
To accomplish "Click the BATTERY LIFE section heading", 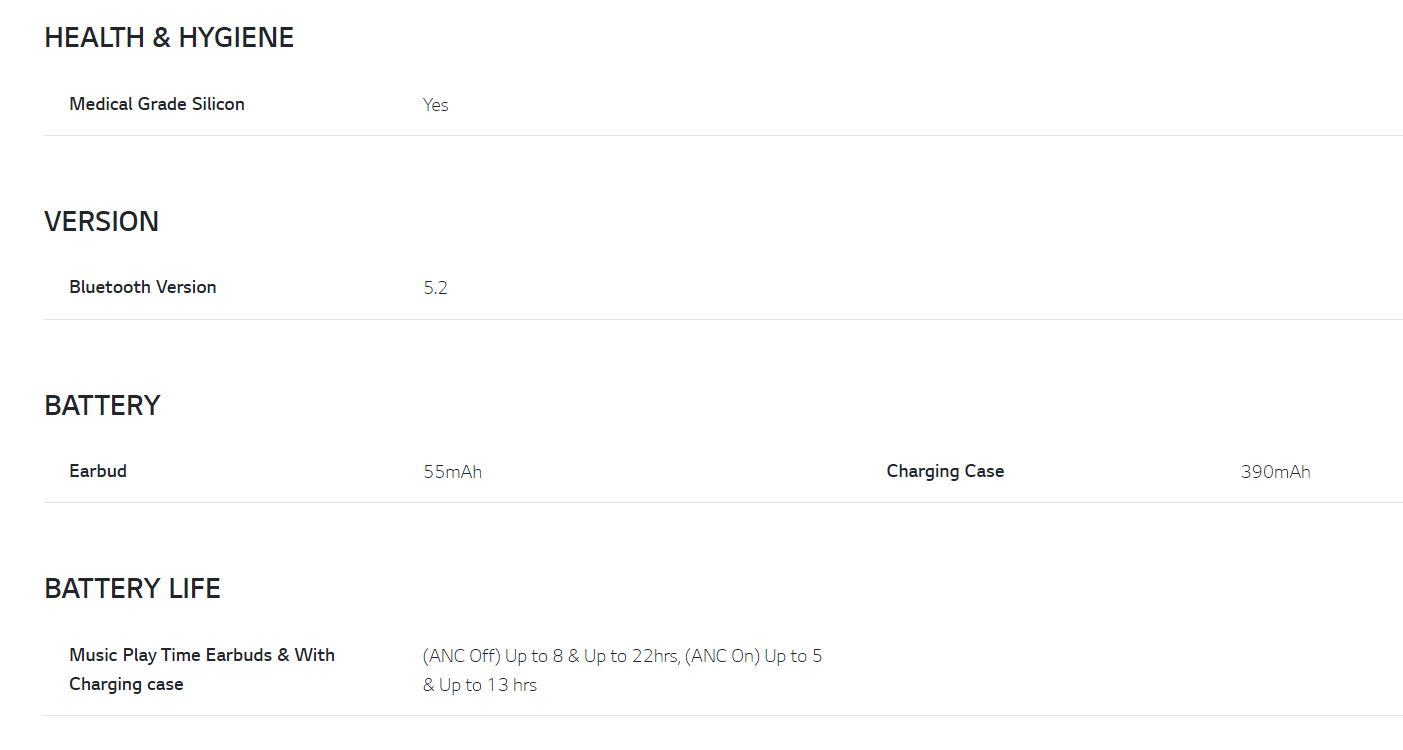I will [x=132, y=588].
